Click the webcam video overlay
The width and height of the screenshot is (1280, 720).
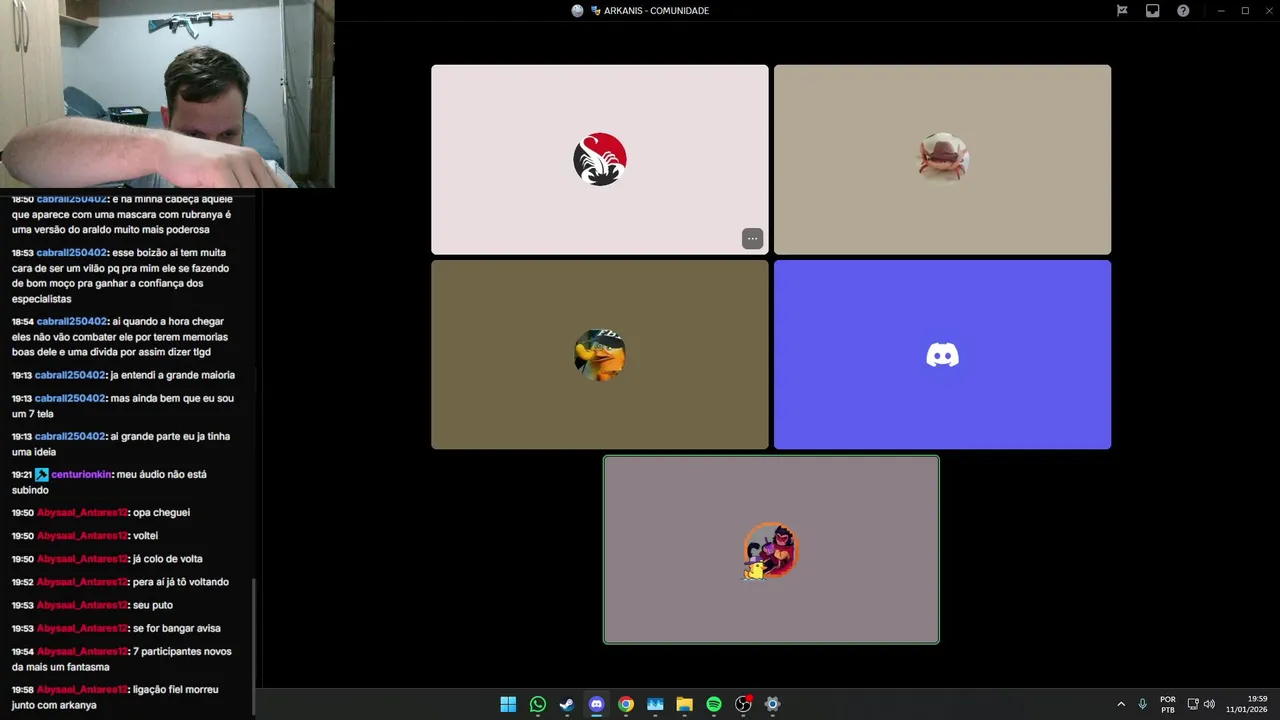167,94
